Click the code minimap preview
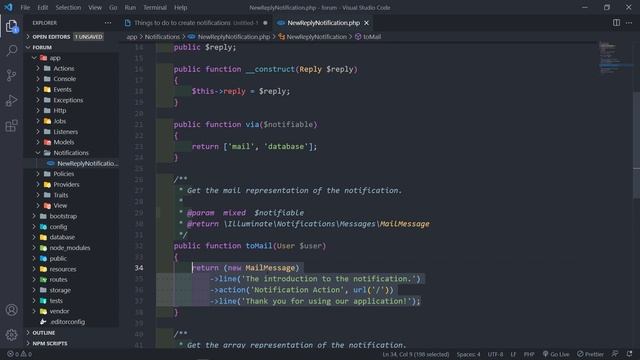The image size is (640, 360). click(x=616, y=58)
